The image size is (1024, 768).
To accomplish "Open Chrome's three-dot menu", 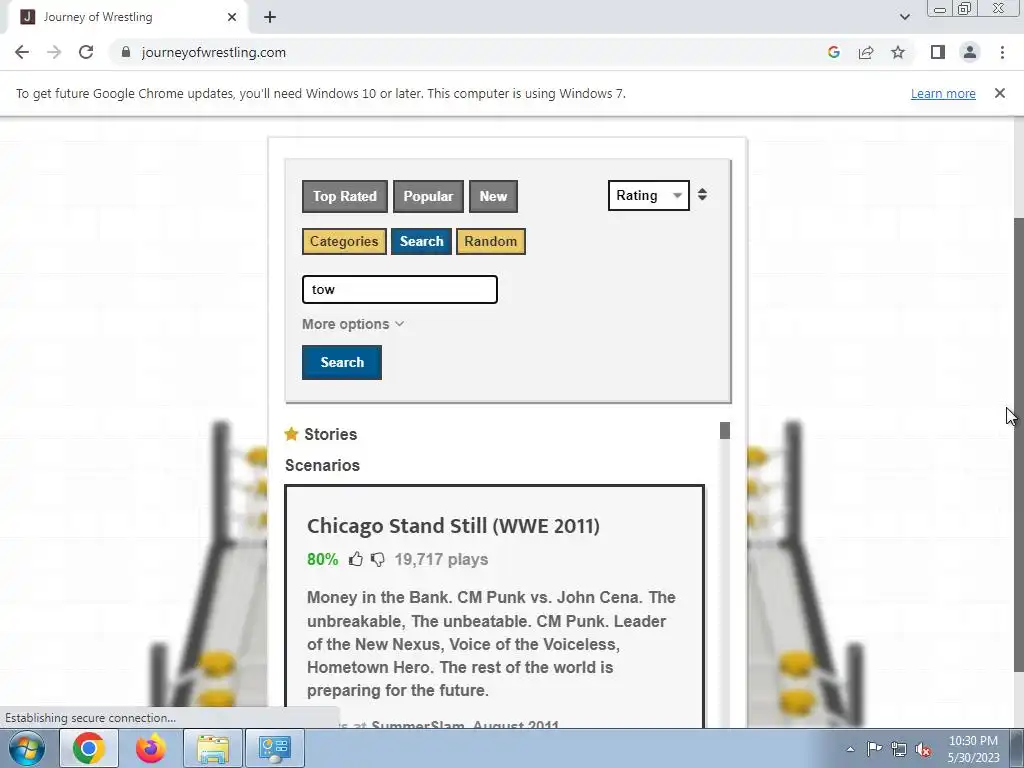I will click(x=1002, y=52).
